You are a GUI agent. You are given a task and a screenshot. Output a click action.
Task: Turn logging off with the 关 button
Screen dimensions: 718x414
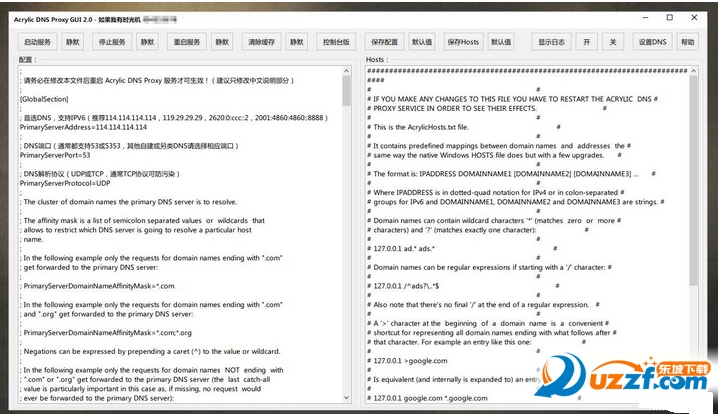[x=613, y=42]
